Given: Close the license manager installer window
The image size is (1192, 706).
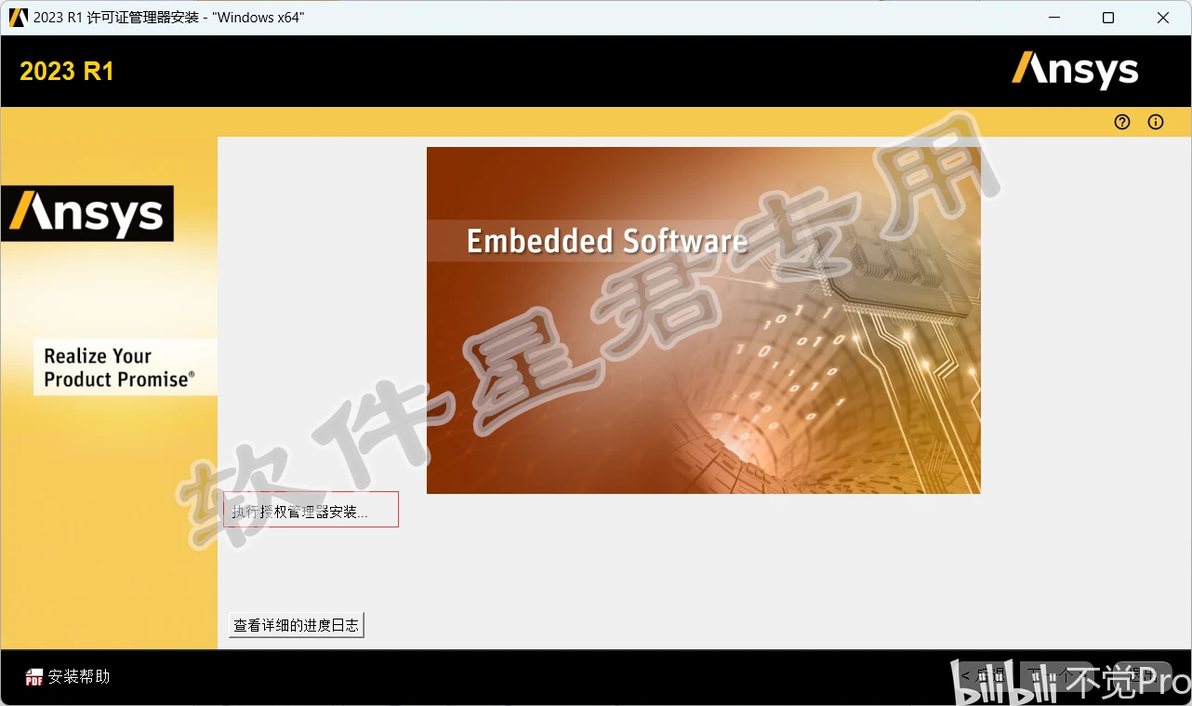Looking at the screenshot, I should [x=1163, y=17].
